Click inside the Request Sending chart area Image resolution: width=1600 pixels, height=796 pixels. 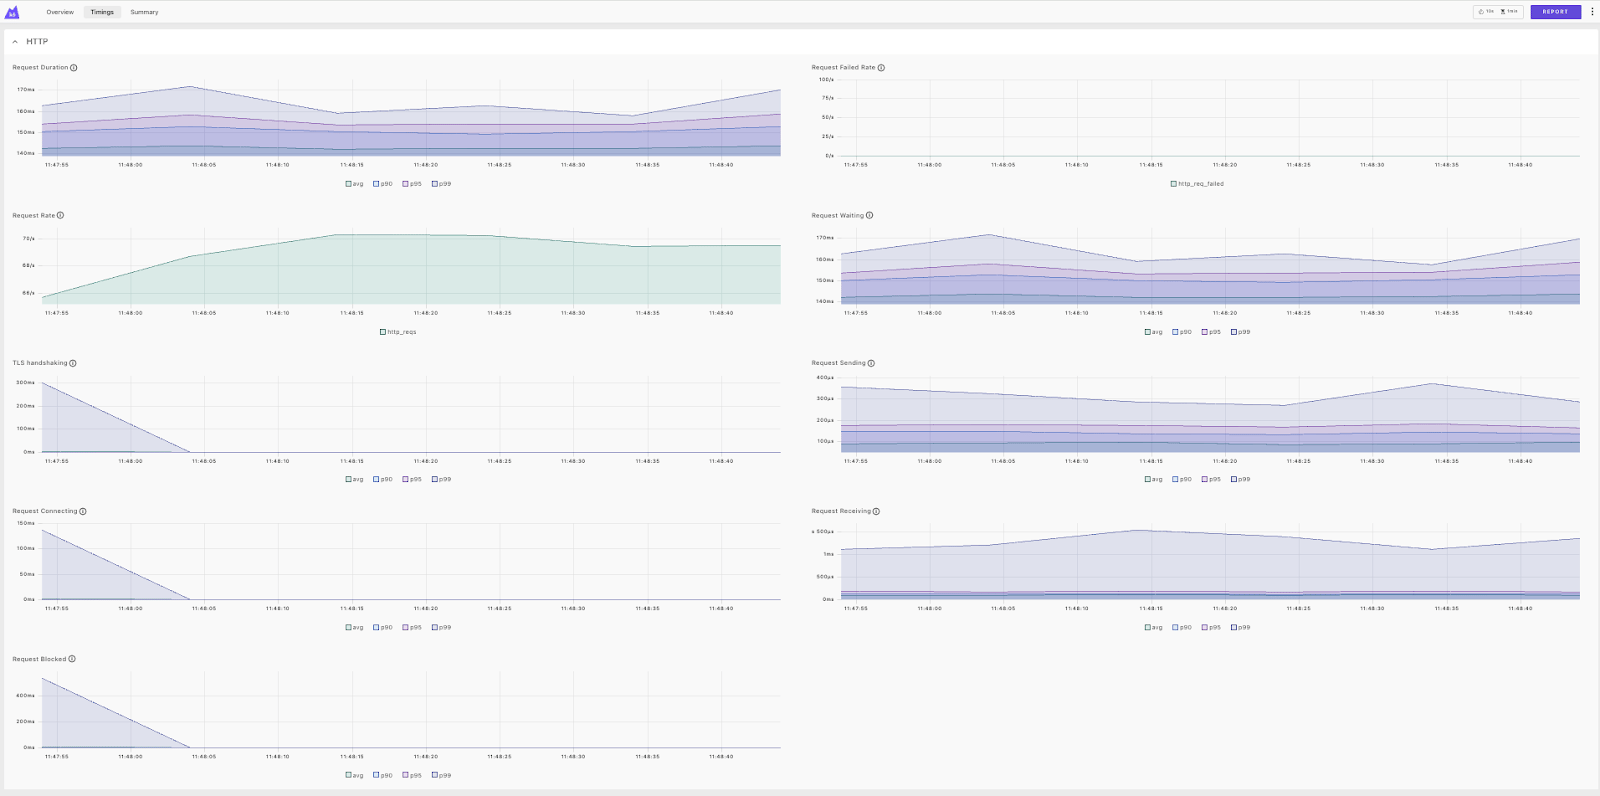[x=1210, y=415]
